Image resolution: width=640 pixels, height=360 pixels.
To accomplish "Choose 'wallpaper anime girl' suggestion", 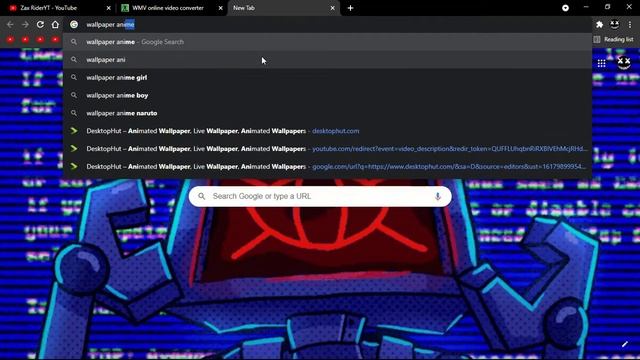I will point(327,78).
